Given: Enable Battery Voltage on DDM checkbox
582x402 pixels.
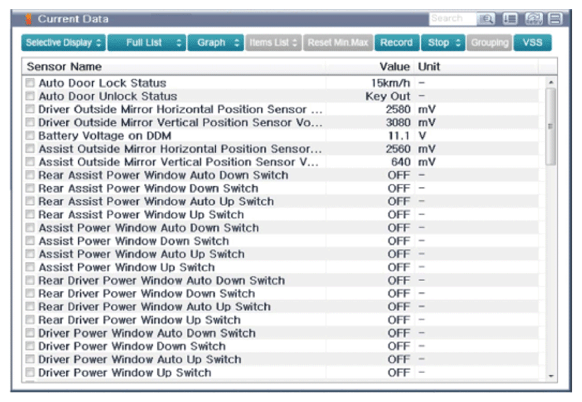Looking at the screenshot, I should pos(30,135).
